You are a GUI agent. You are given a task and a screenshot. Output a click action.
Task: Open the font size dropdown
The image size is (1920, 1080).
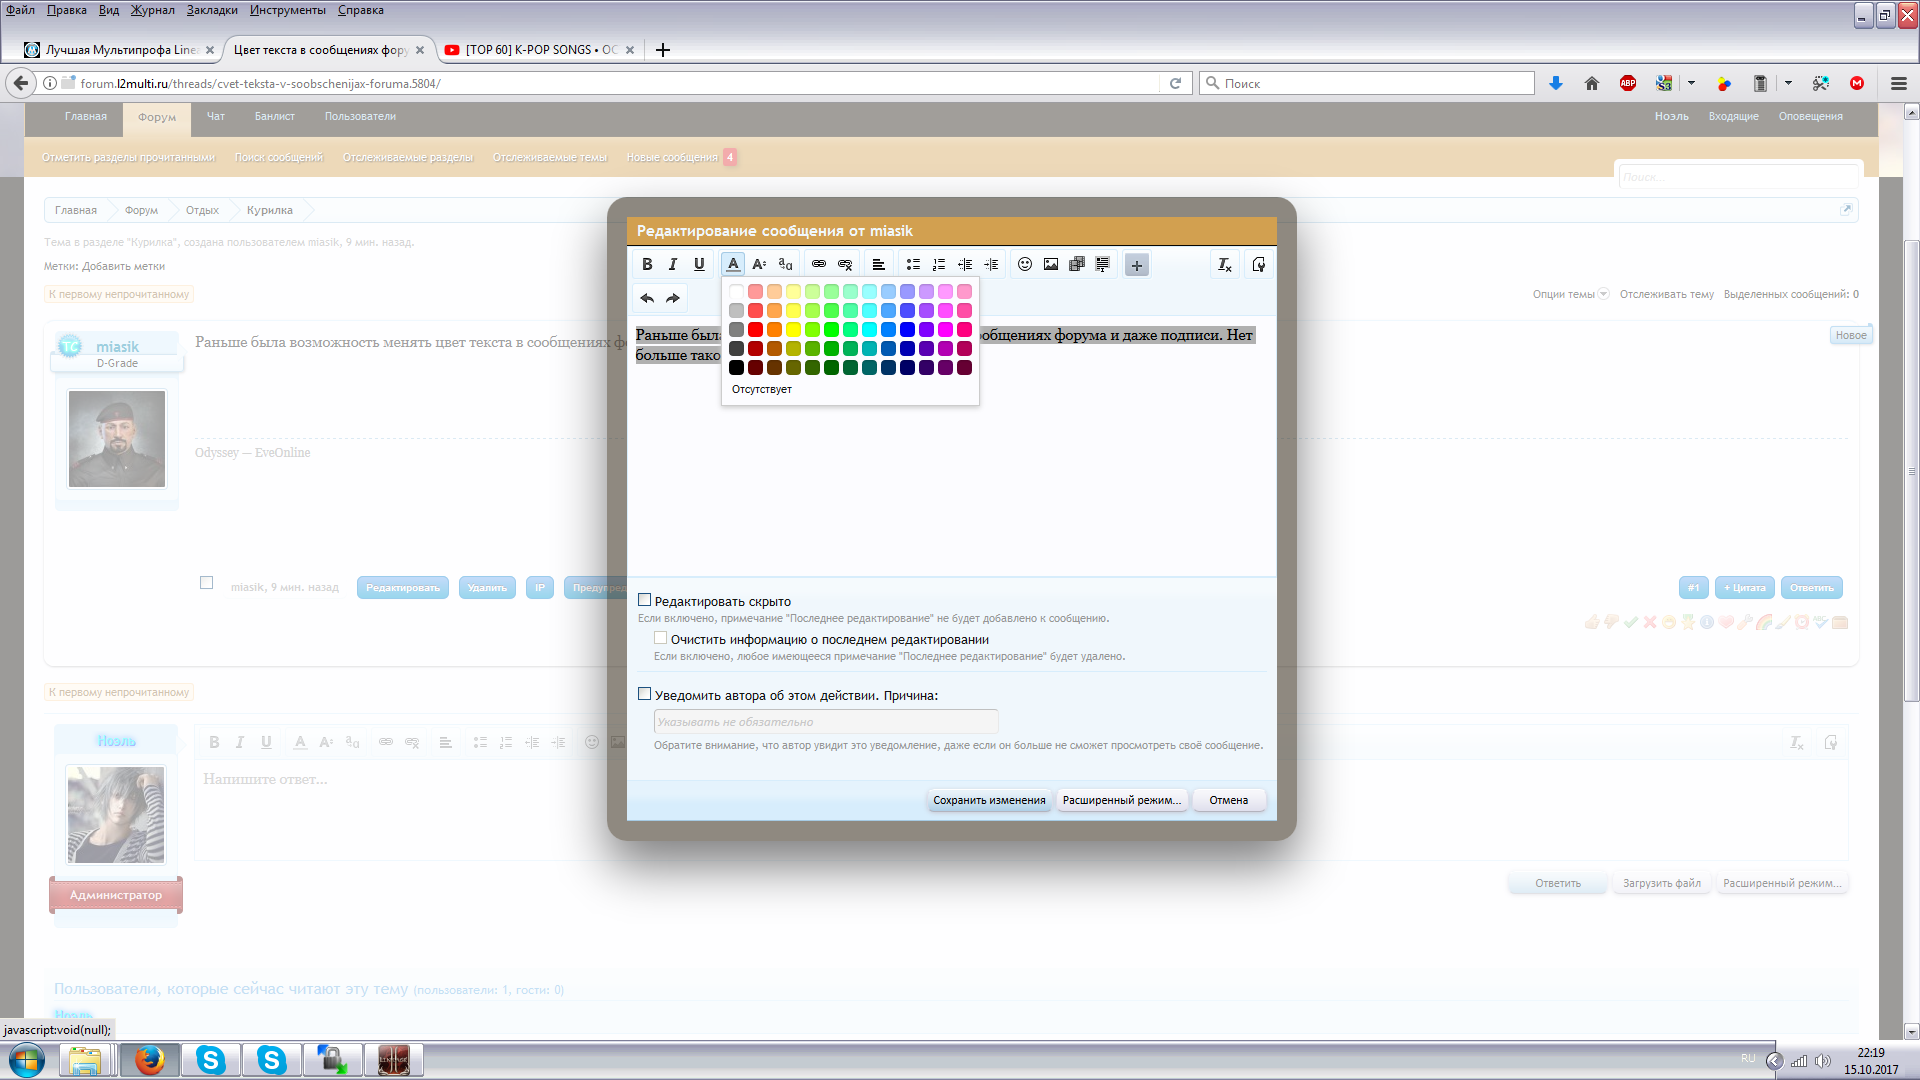tap(759, 265)
